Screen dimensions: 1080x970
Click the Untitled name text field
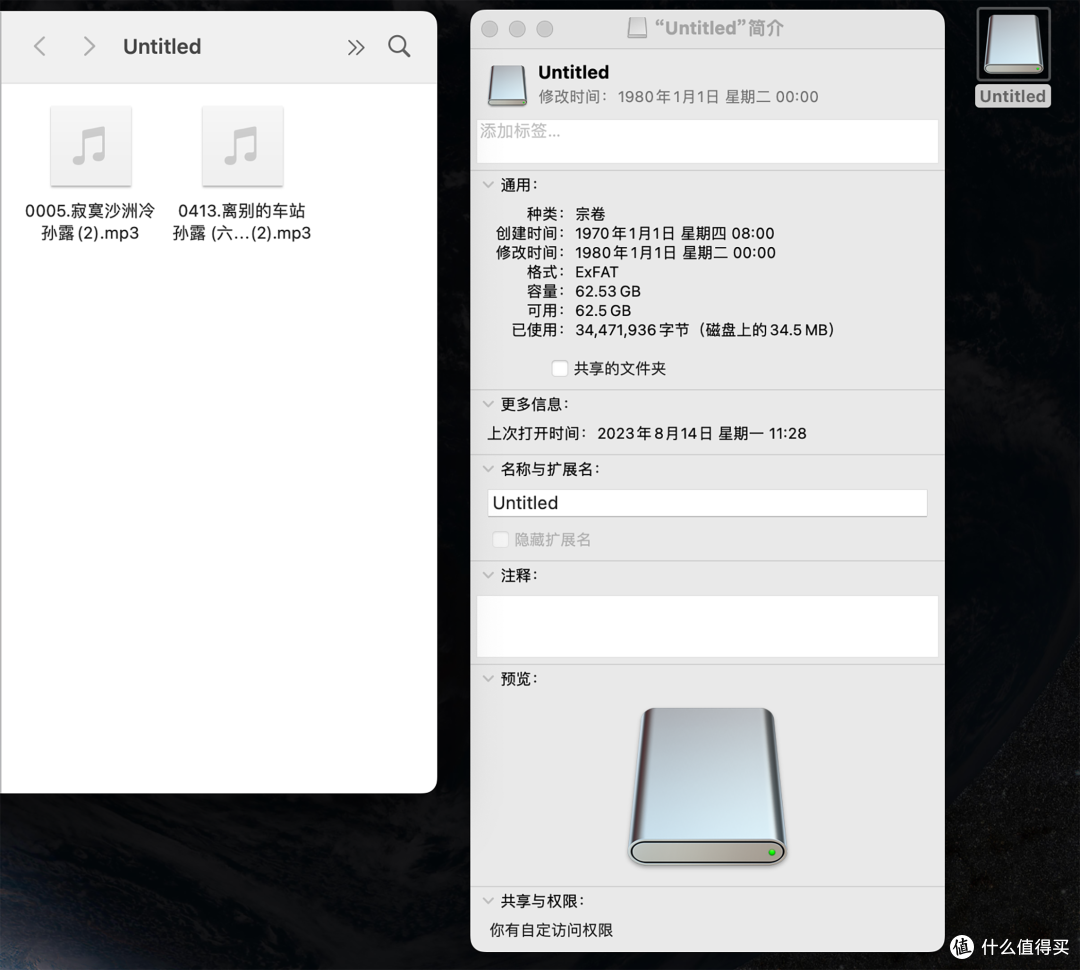click(707, 503)
